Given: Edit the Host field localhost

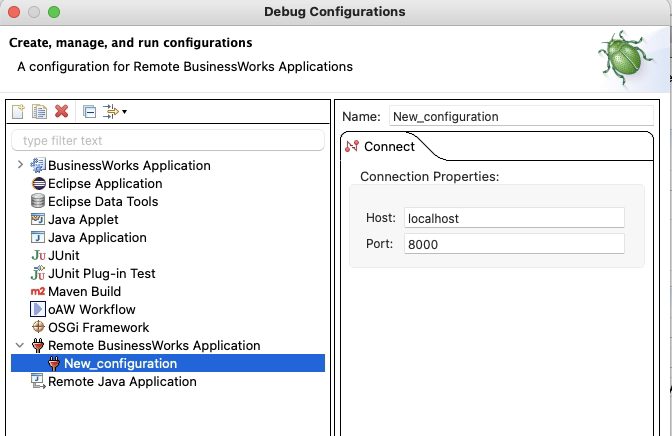Looking at the screenshot, I should [x=514, y=218].
